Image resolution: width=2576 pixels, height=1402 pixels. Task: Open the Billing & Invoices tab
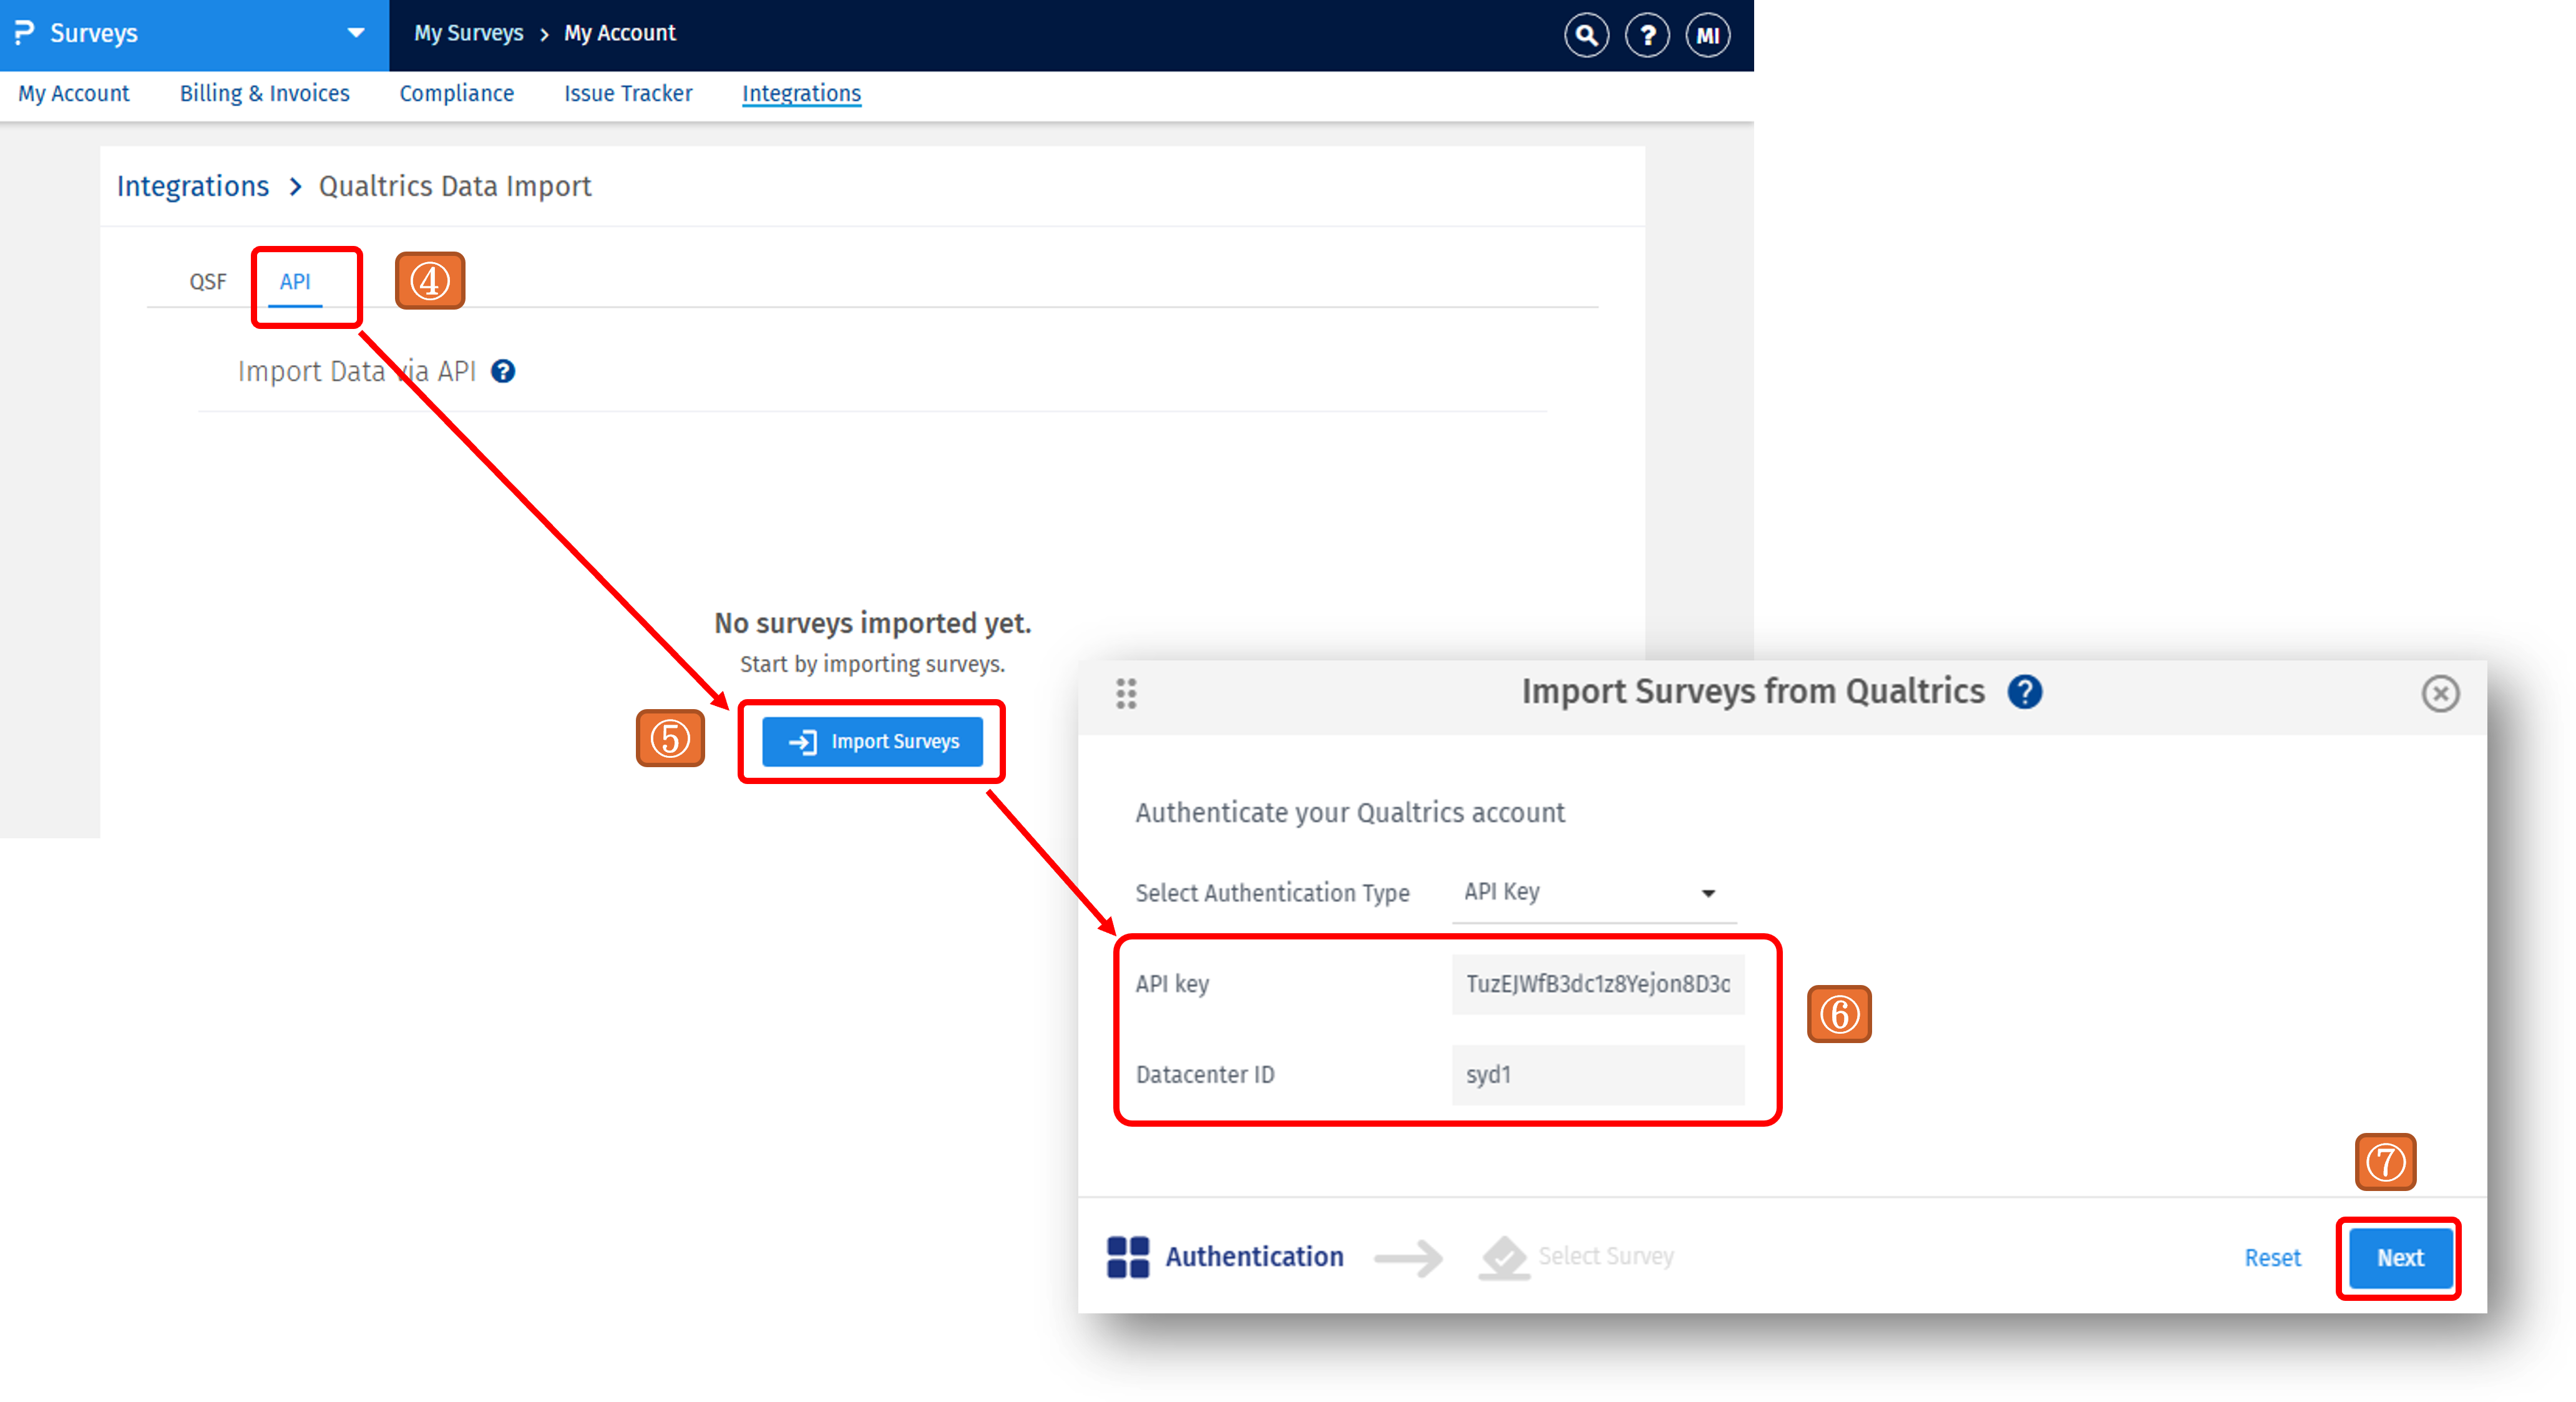(x=265, y=93)
